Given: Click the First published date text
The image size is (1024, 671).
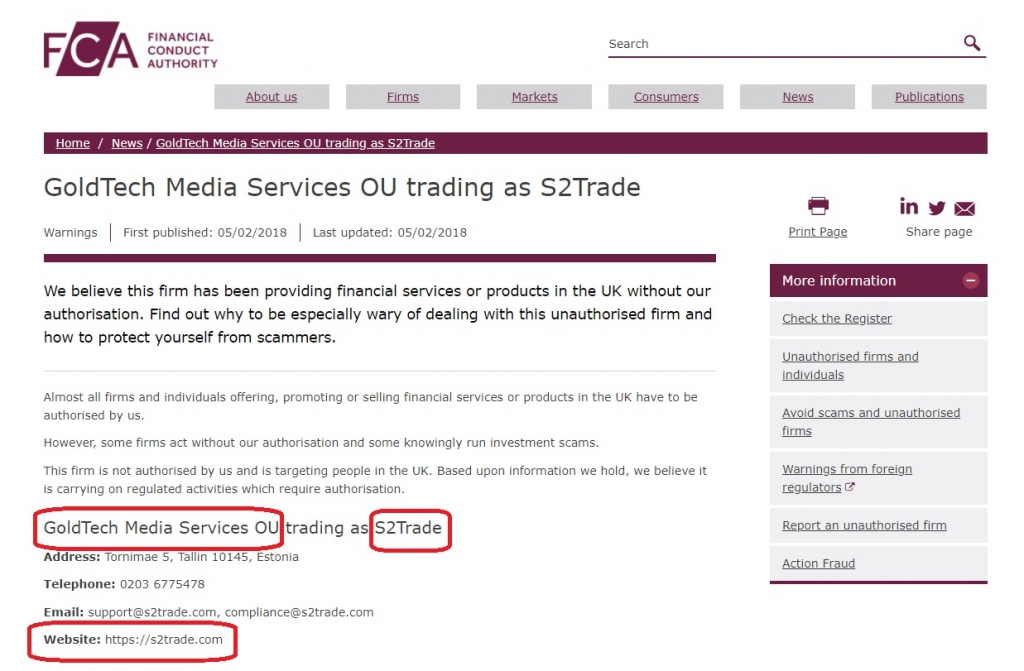Looking at the screenshot, I should tap(205, 233).
